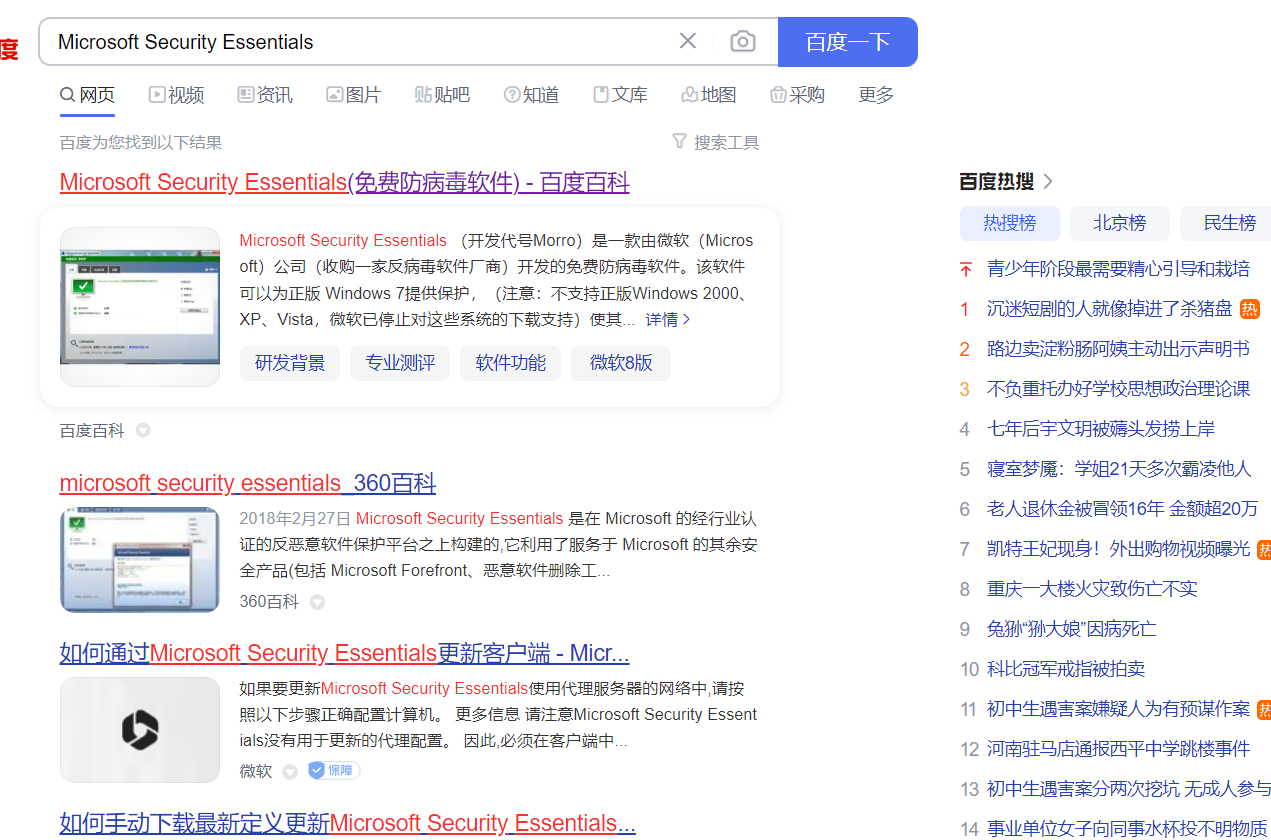1271x840 pixels.
Task: Open the 采购 tab
Action: (797, 95)
